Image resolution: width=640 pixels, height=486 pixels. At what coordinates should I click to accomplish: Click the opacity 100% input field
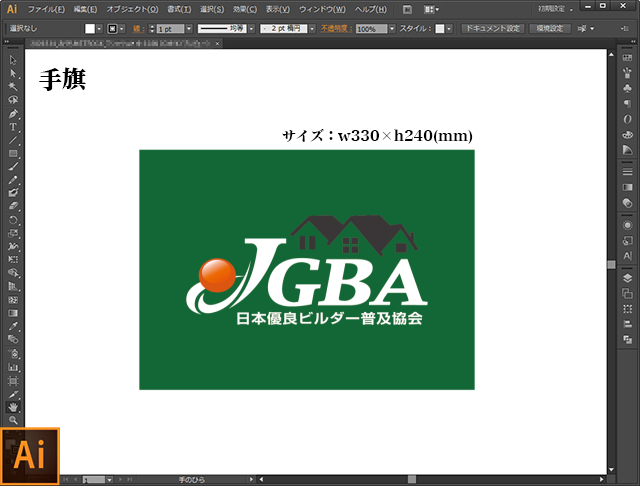click(x=371, y=29)
